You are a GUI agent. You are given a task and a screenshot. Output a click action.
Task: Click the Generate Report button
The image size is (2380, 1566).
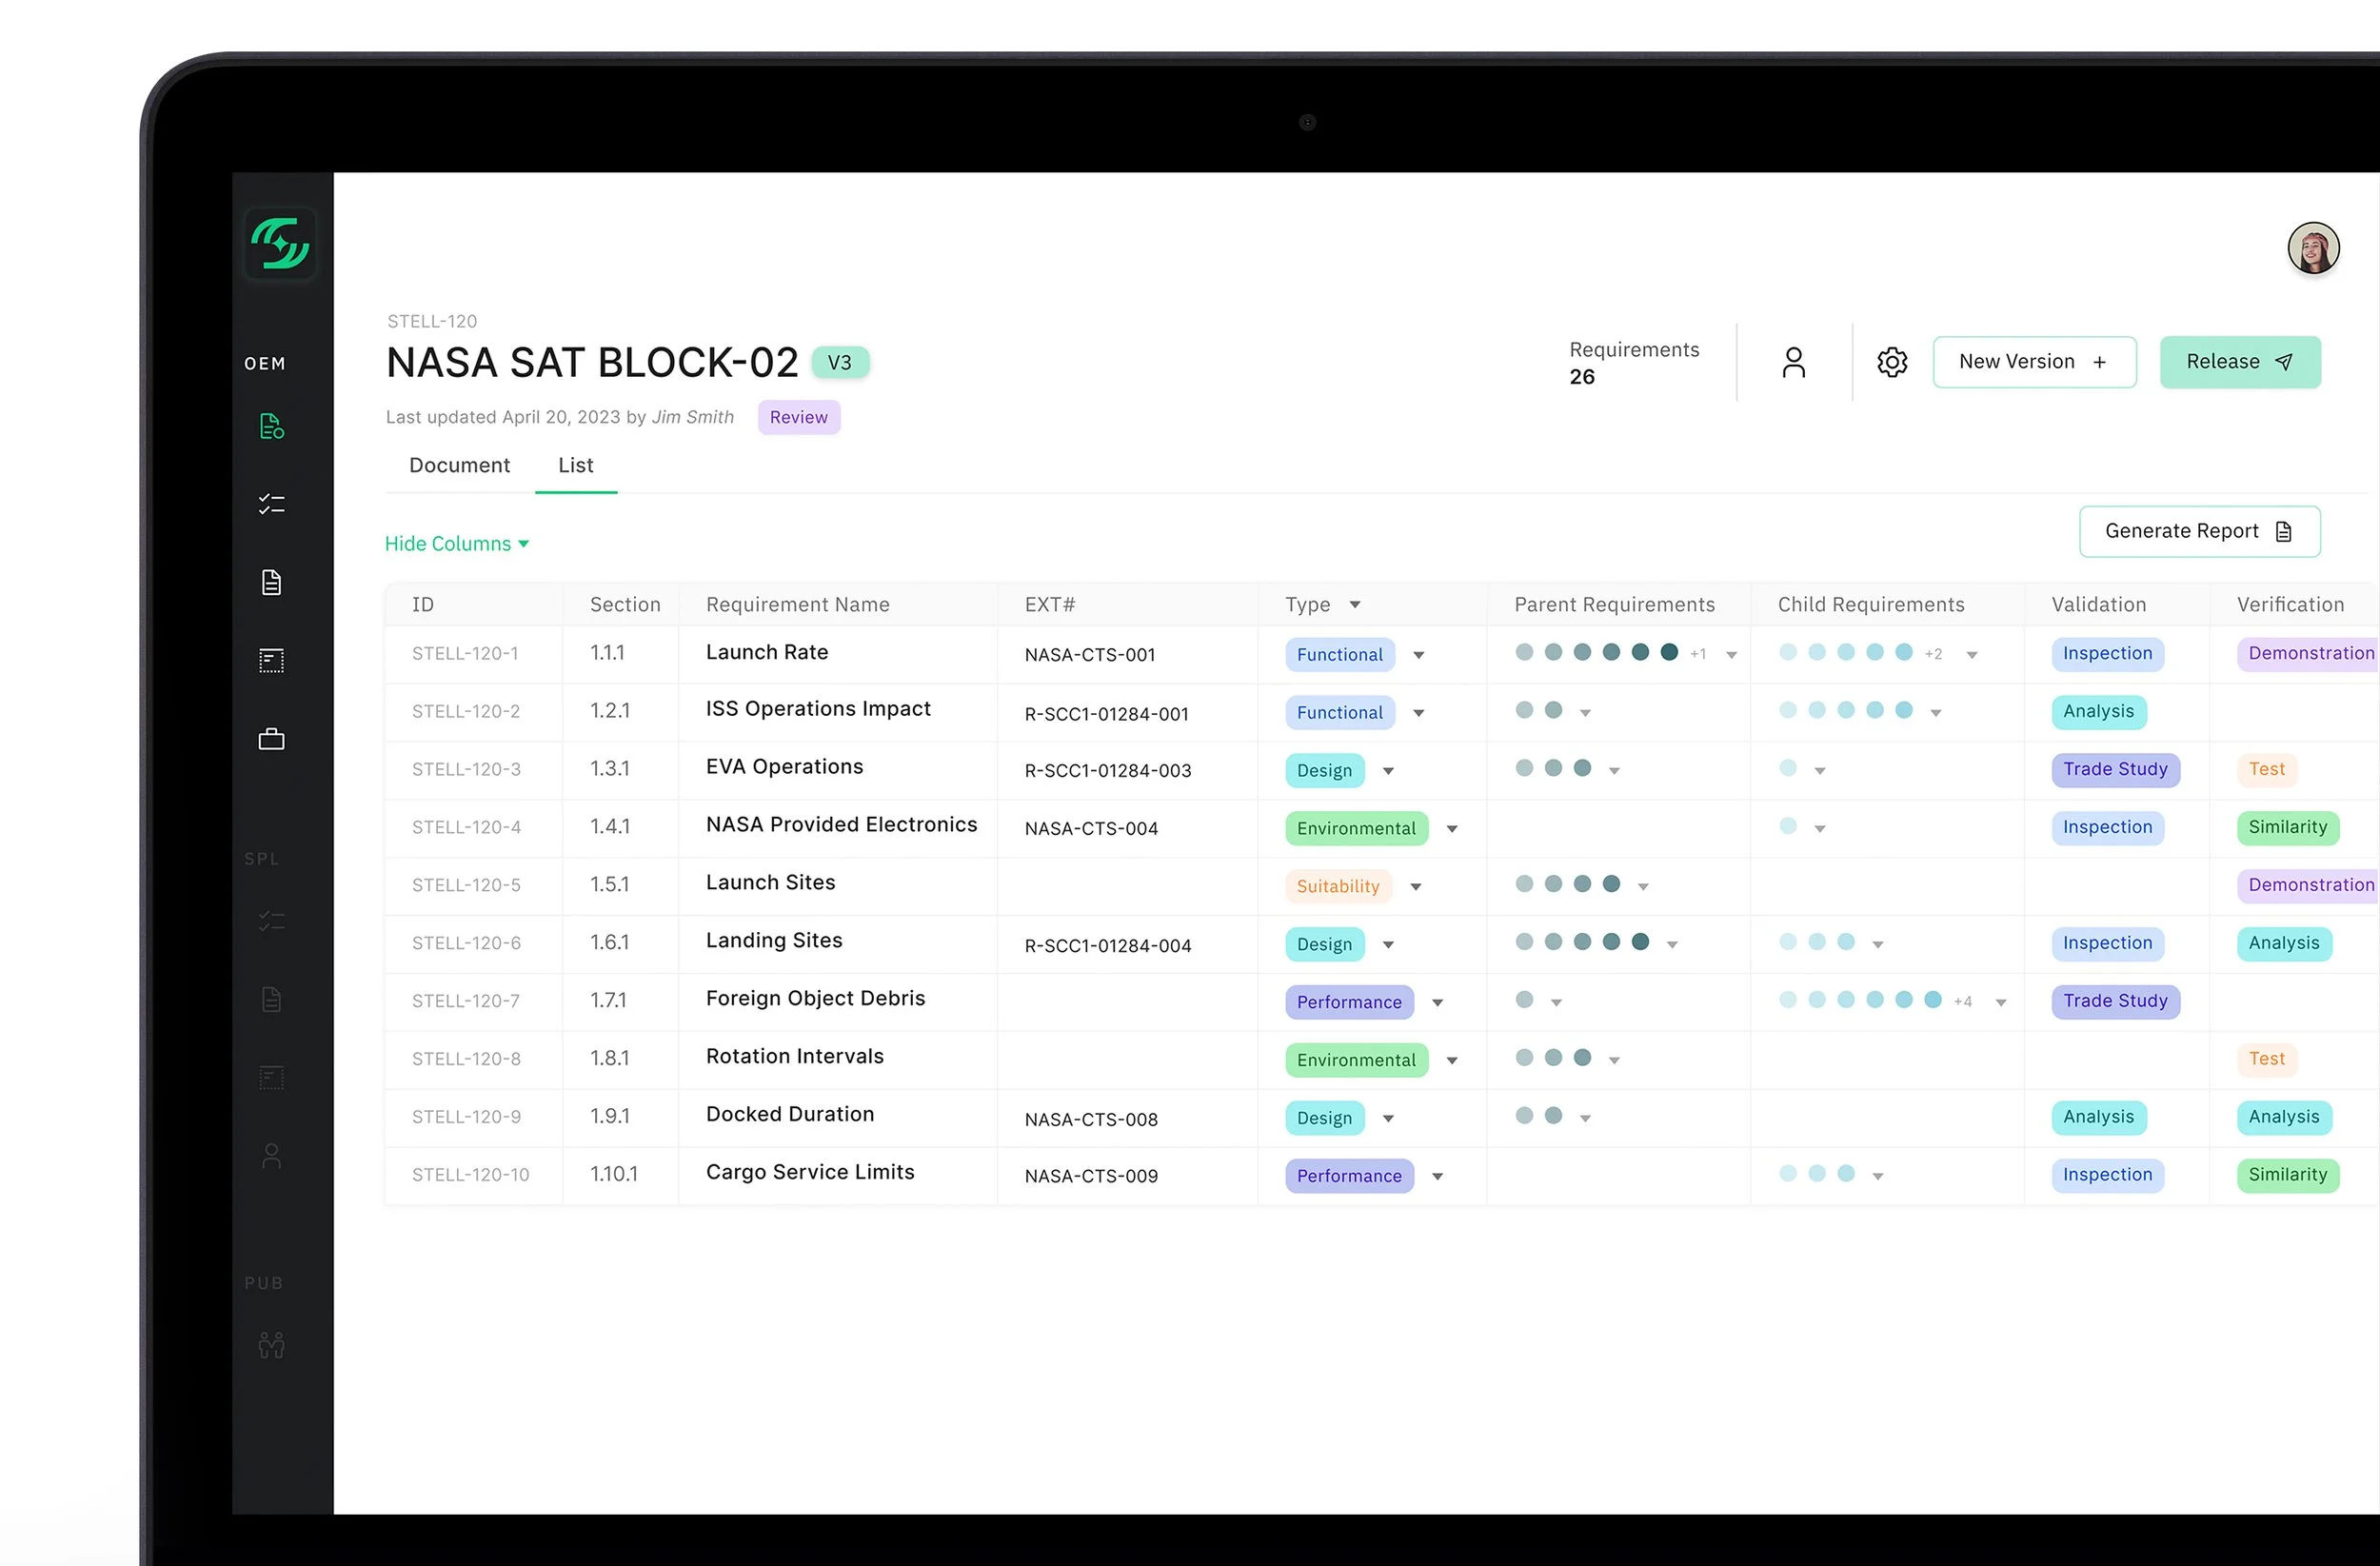click(x=2198, y=532)
